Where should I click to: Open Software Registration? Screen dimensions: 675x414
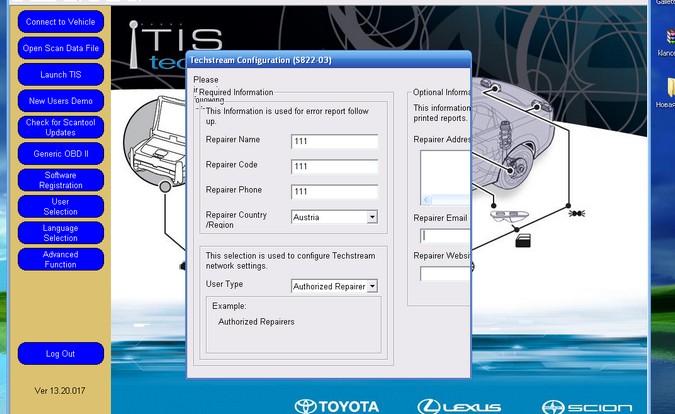point(61,180)
